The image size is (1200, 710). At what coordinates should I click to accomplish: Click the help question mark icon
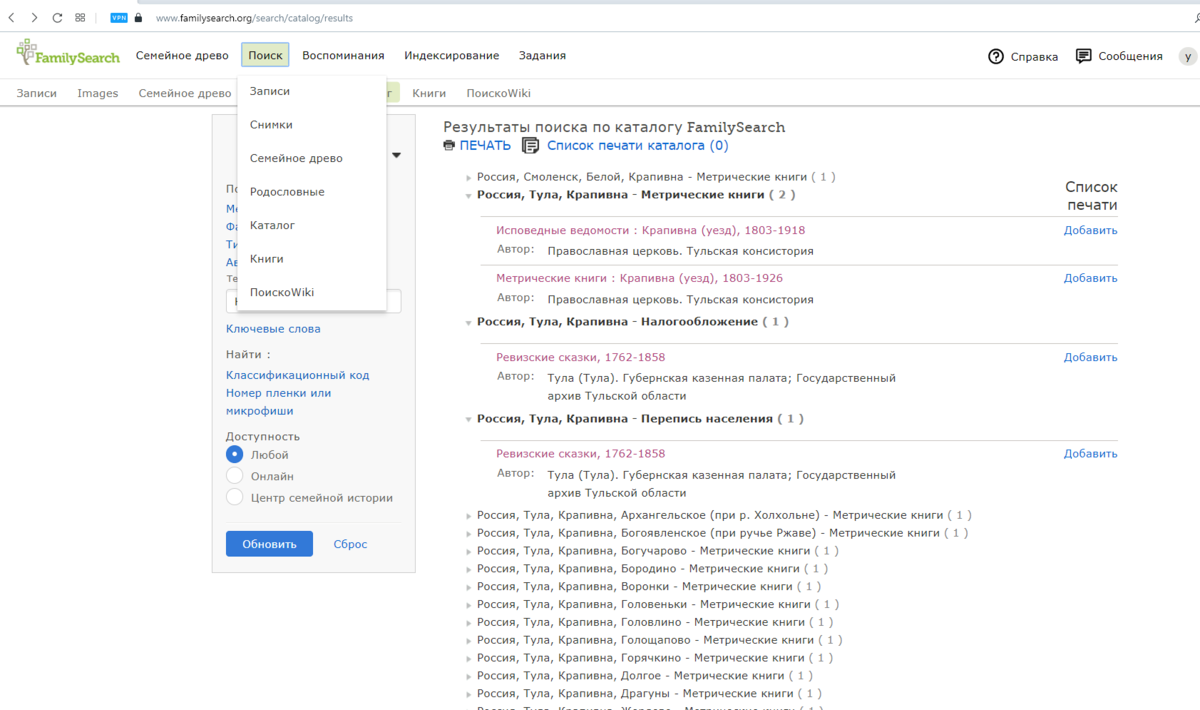point(996,56)
